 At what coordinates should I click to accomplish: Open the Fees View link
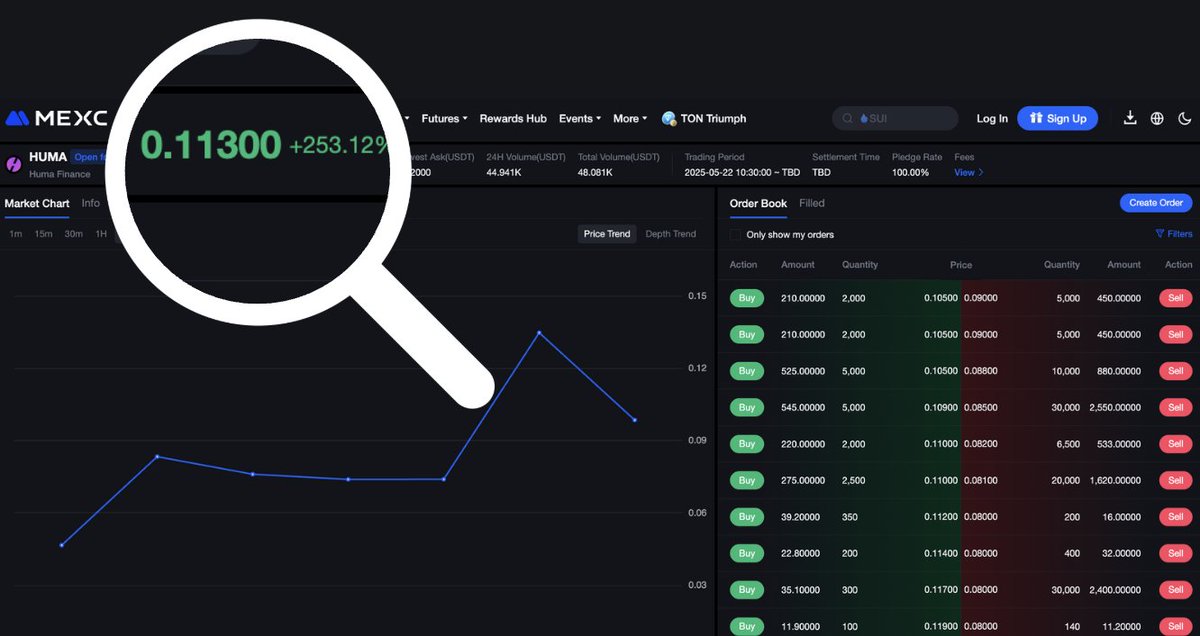(968, 172)
